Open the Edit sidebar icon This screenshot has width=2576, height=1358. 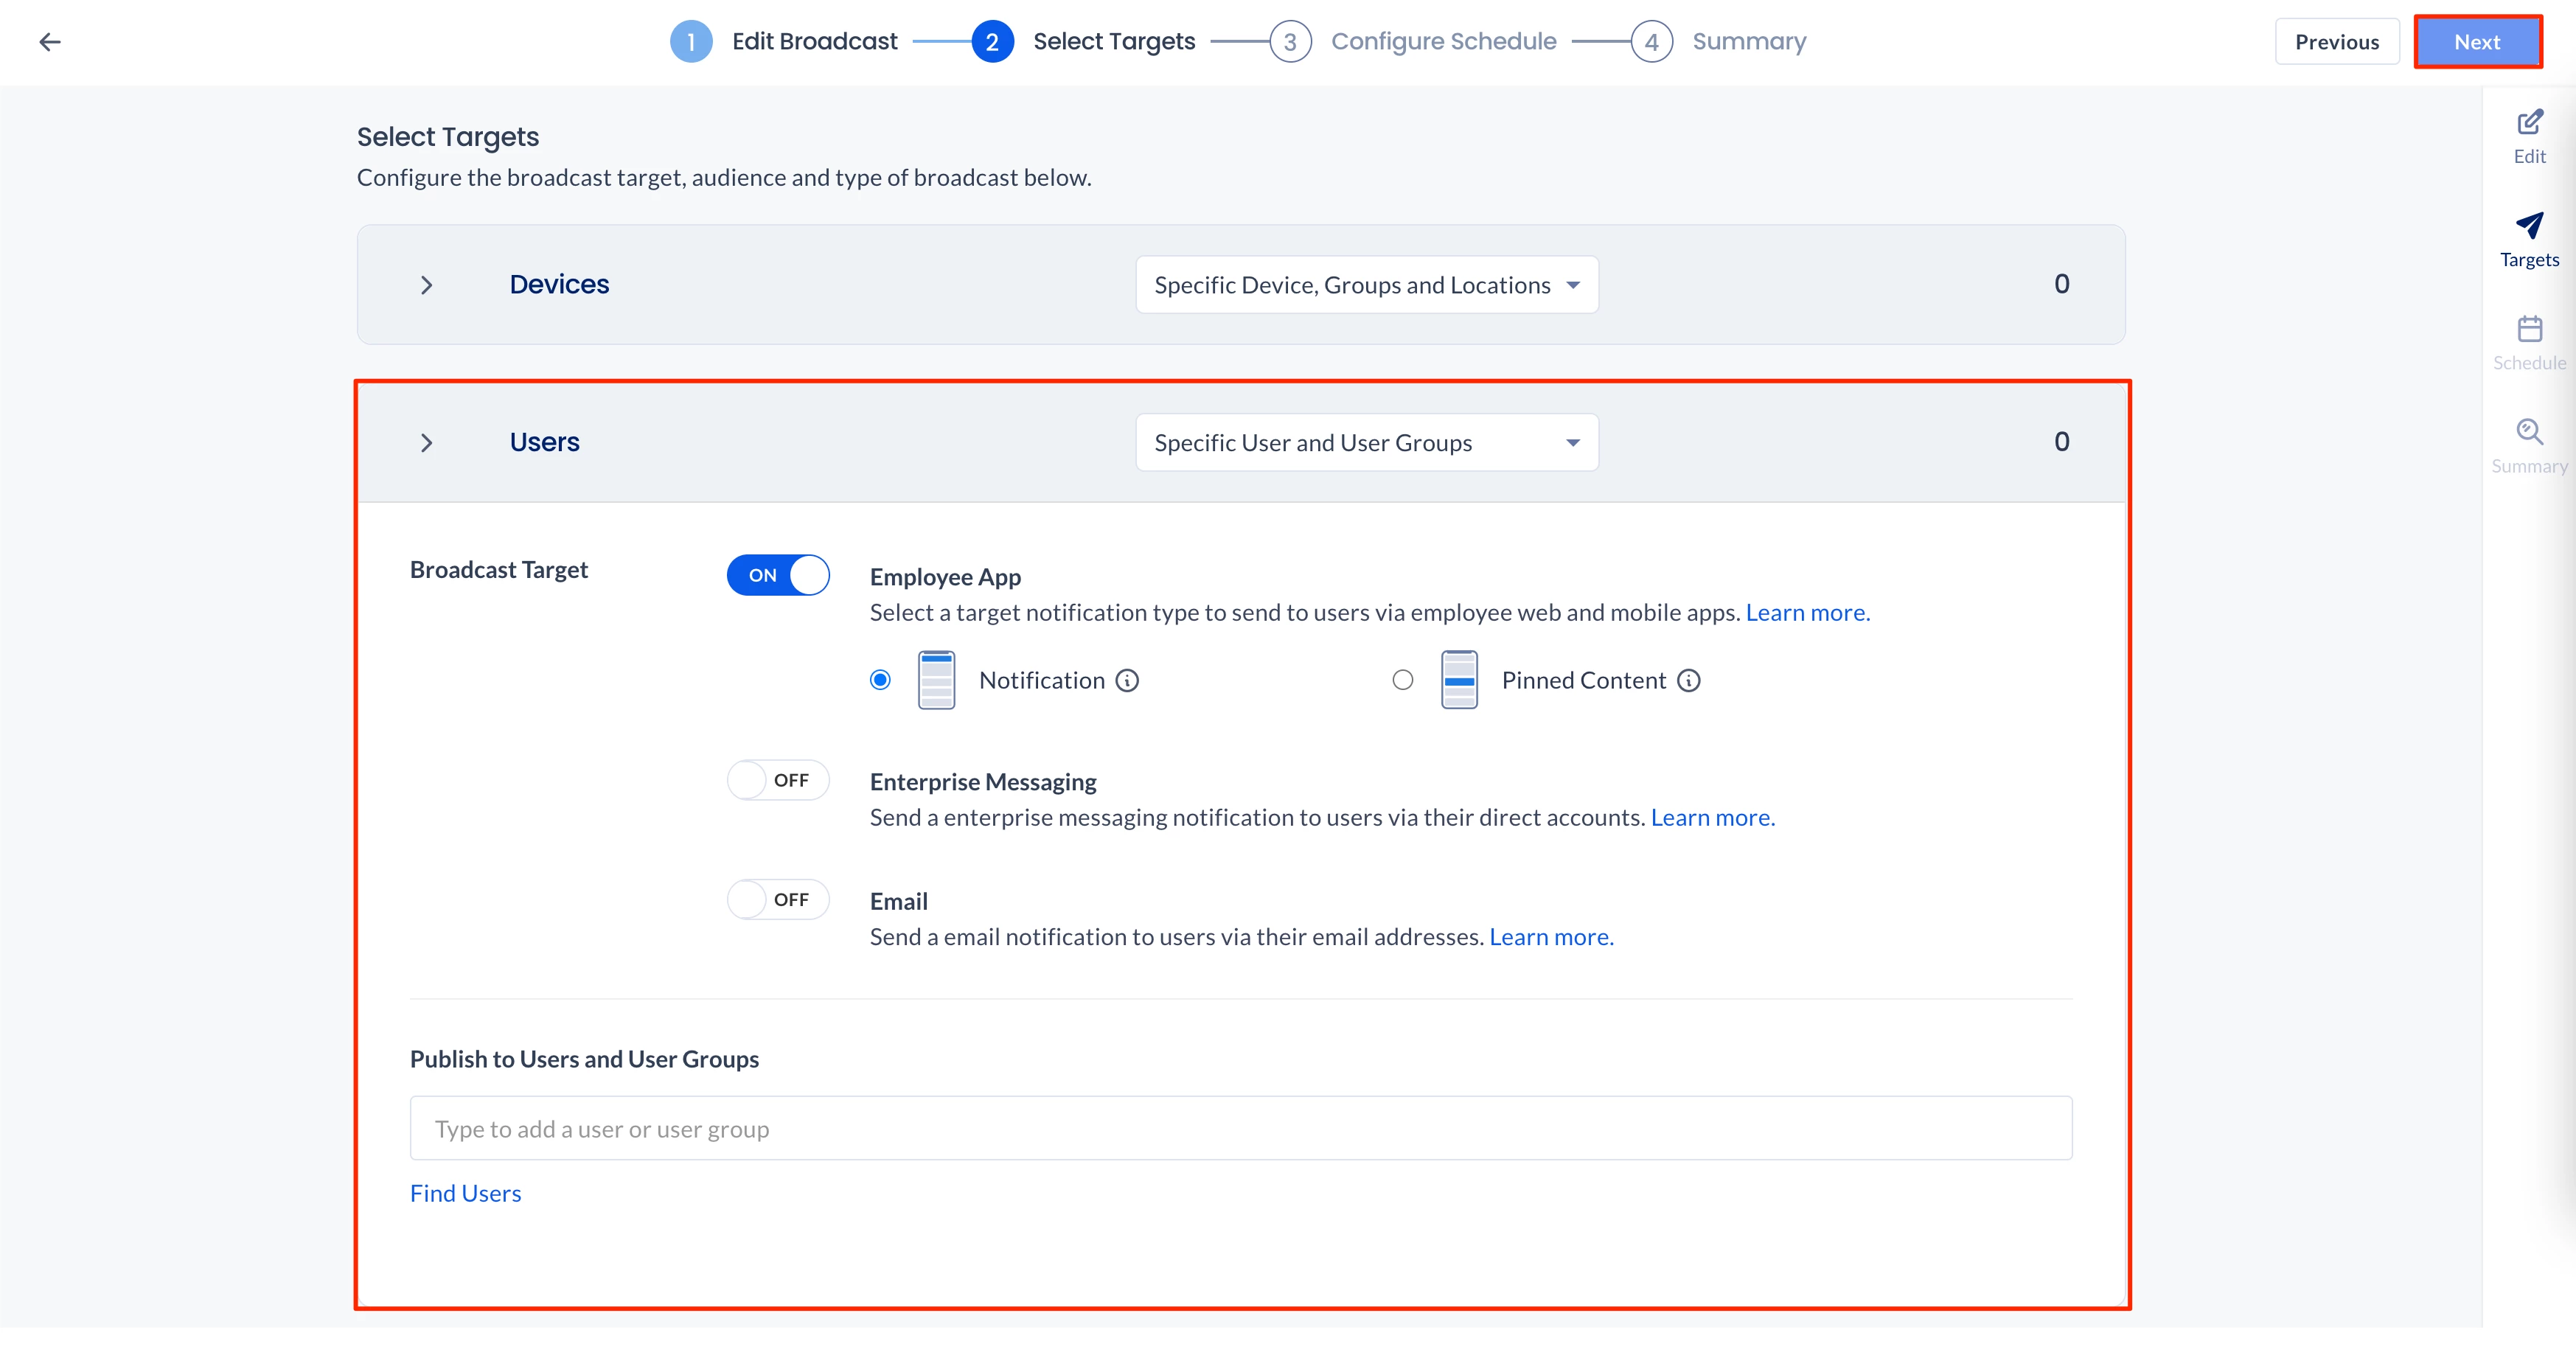(x=2529, y=123)
